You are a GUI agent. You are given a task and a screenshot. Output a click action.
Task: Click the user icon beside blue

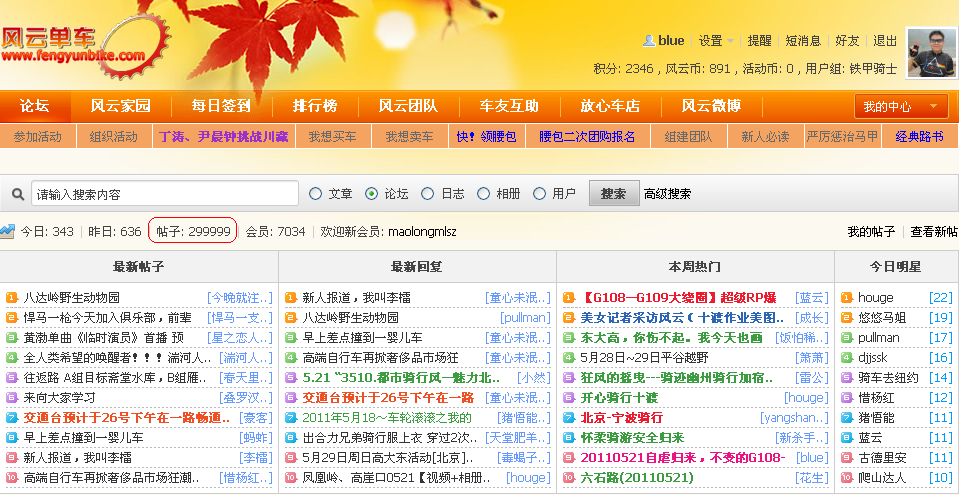pos(648,41)
